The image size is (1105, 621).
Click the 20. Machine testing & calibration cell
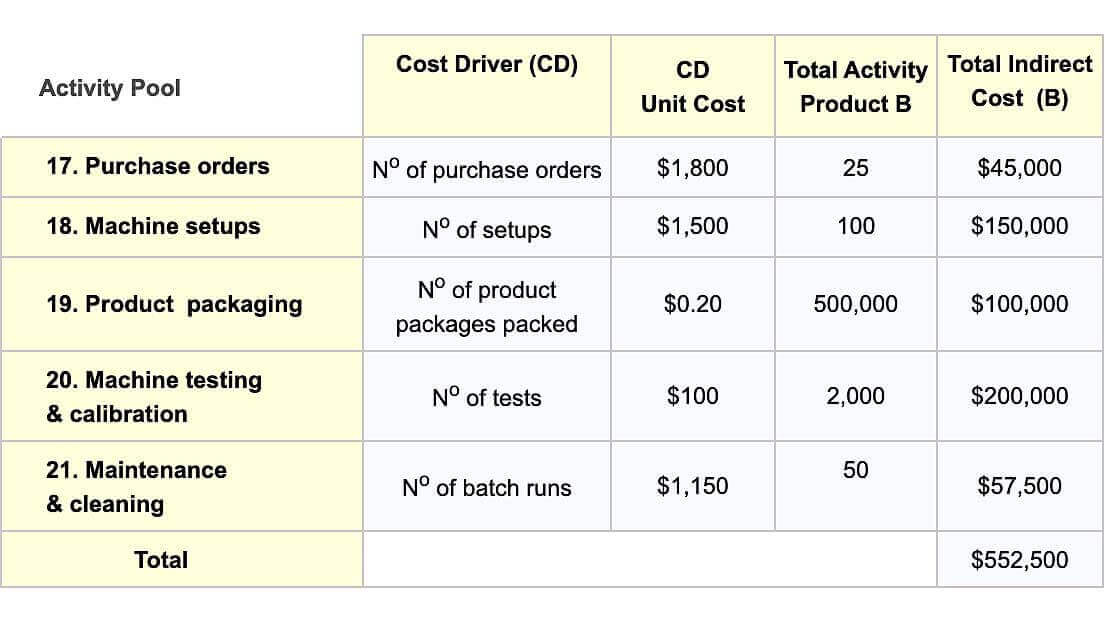pyautogui.click(x=154, y=396)
